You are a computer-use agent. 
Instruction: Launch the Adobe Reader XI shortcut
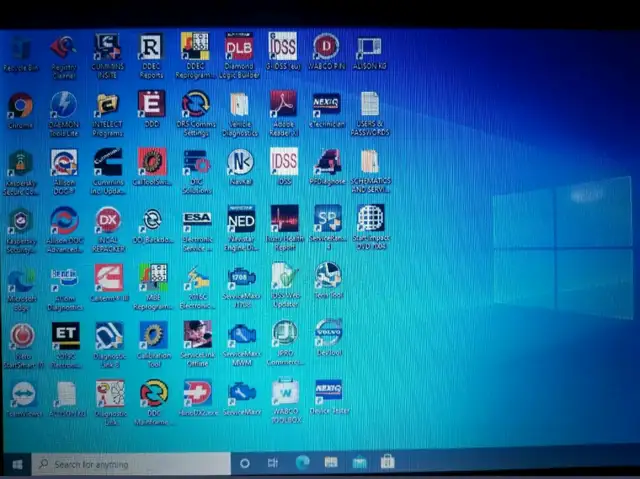(x=283, y=104)
